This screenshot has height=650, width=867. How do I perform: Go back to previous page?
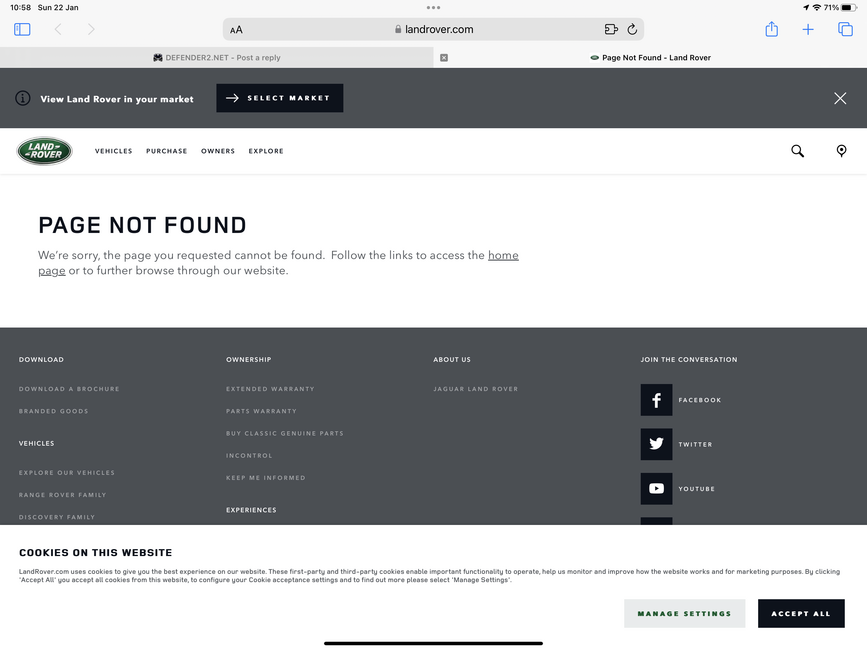point(58,29)
